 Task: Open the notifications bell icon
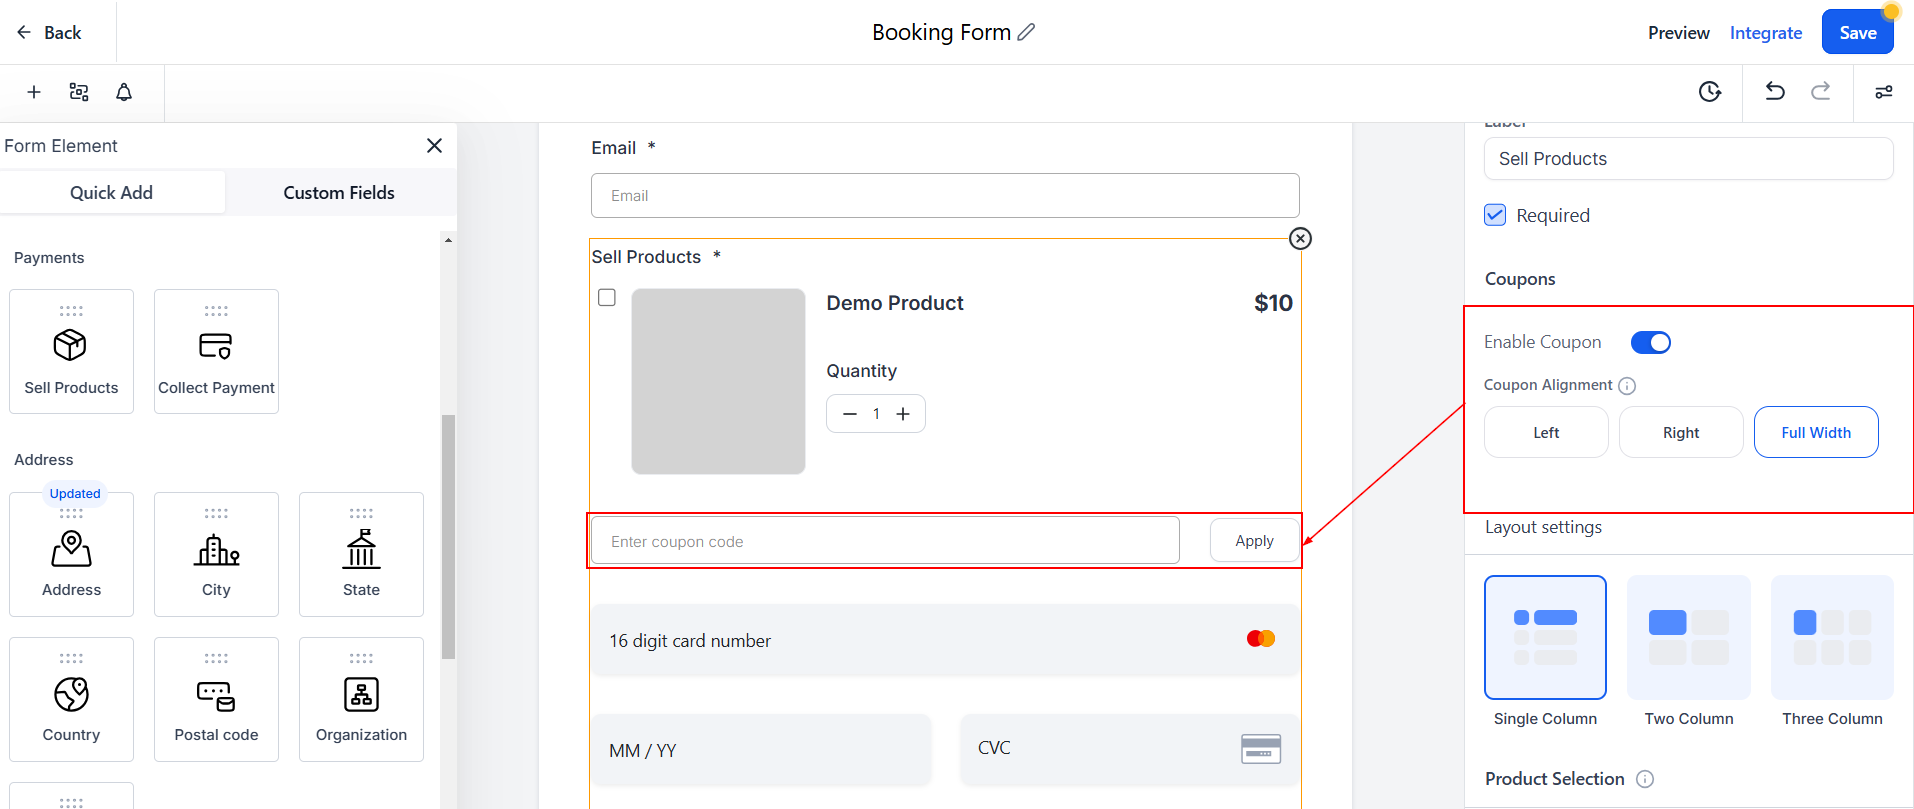pos(124,92)
